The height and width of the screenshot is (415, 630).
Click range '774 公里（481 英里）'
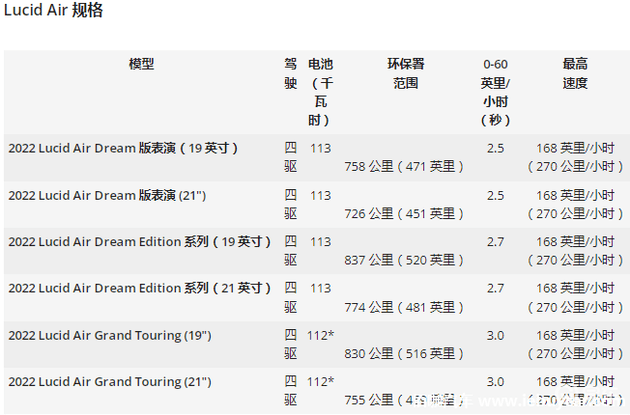[404, 307]
